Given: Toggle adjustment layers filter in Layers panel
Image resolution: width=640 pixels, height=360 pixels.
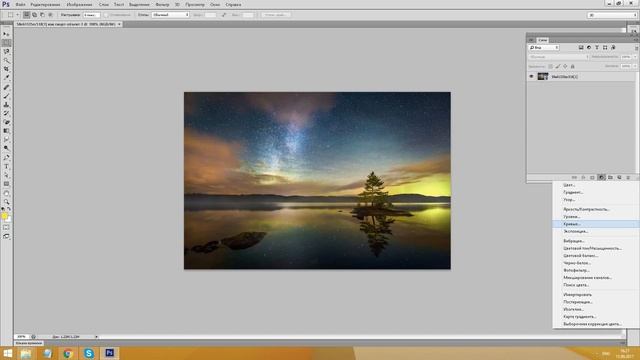Looking at the screenshot, I should pos(589,48).
